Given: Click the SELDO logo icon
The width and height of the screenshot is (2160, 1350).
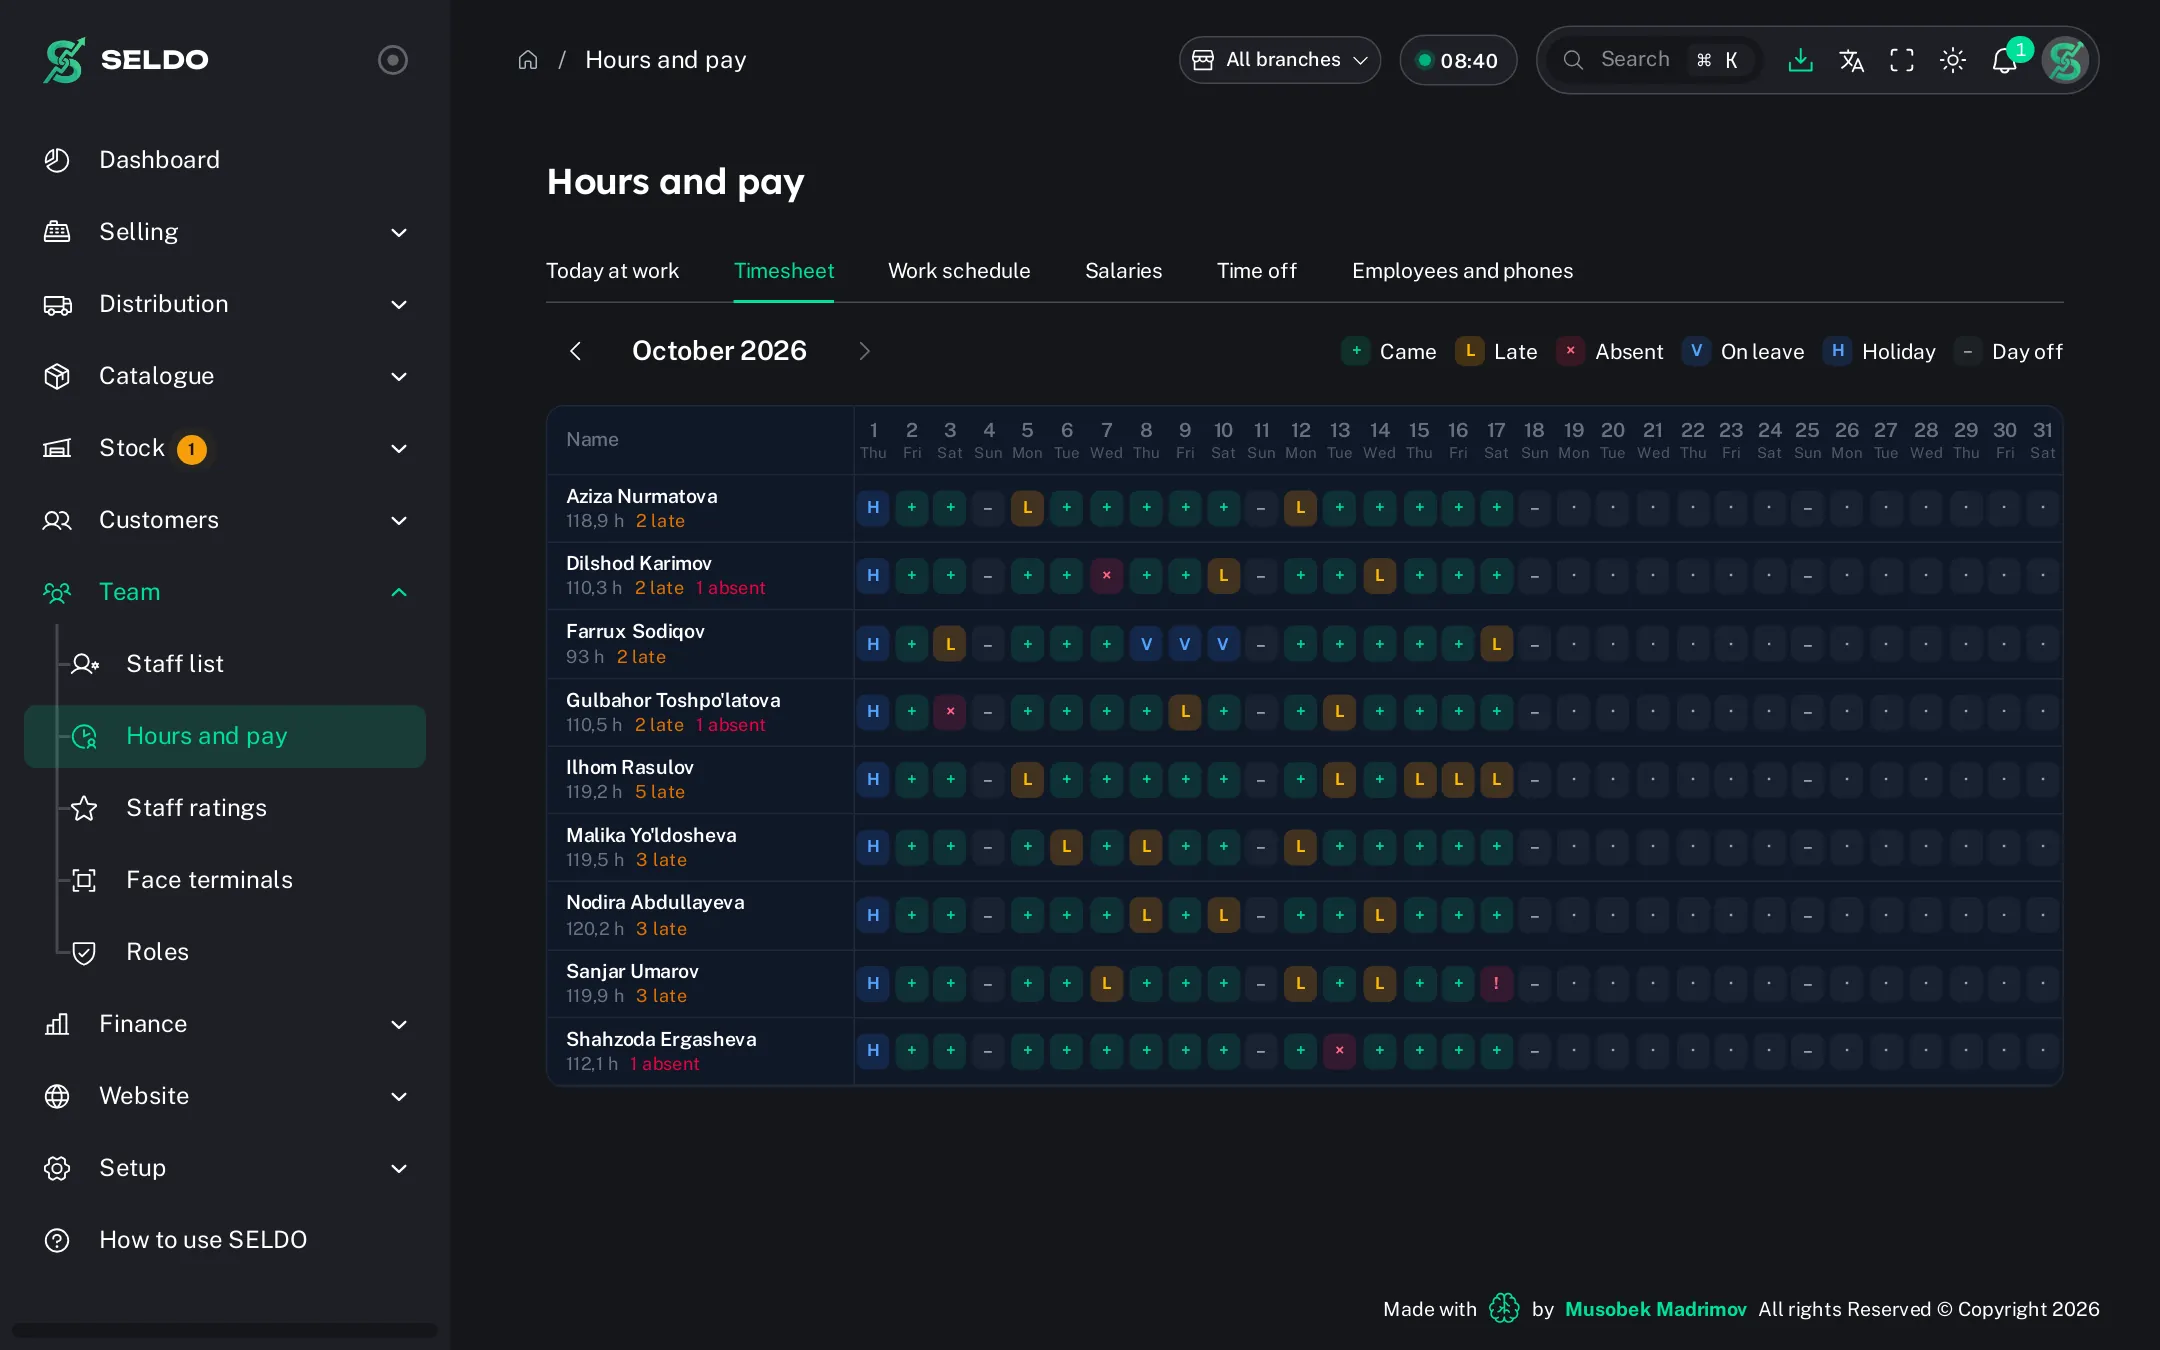Looking at the screenshot, I should tap(64, 60).
